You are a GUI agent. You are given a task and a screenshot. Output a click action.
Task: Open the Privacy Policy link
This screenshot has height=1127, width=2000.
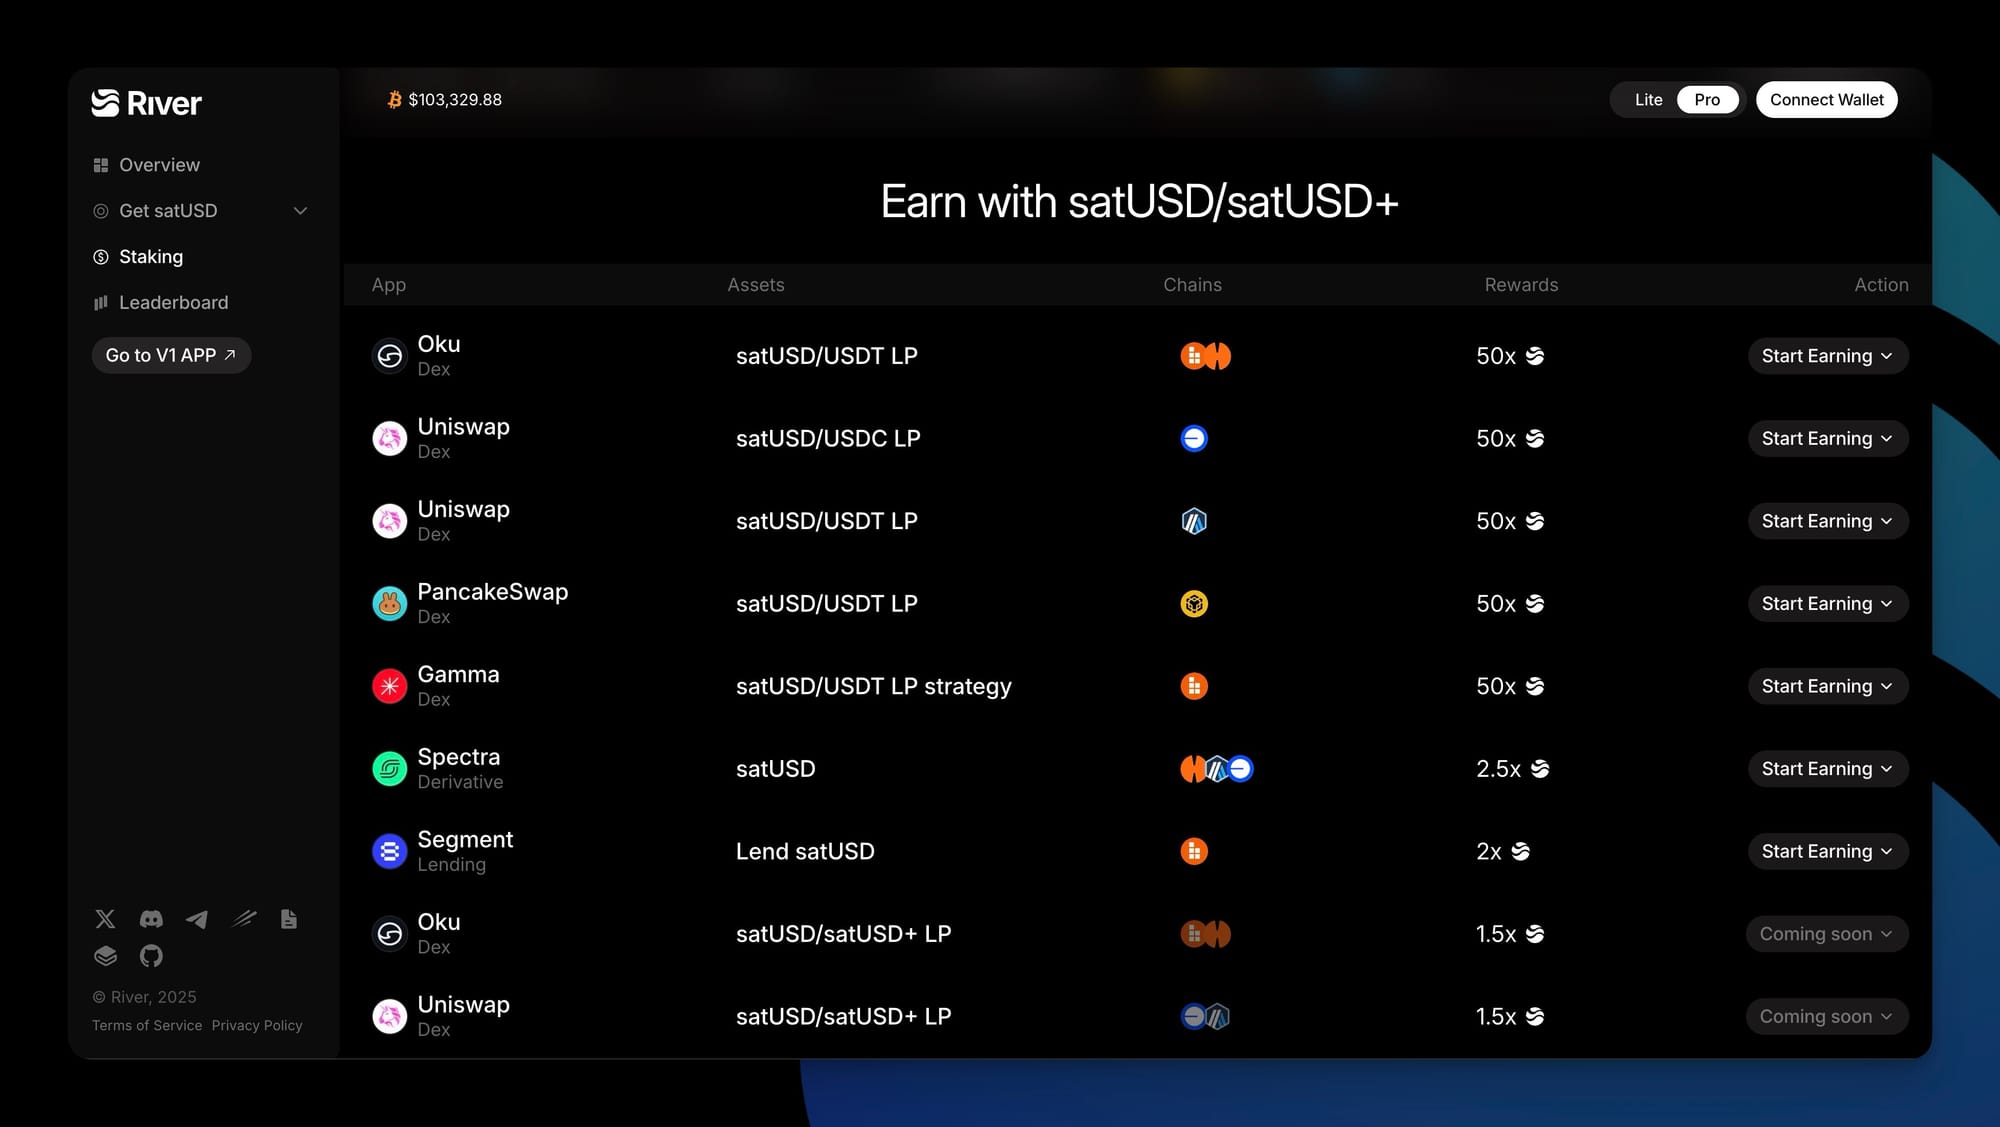257,1025
